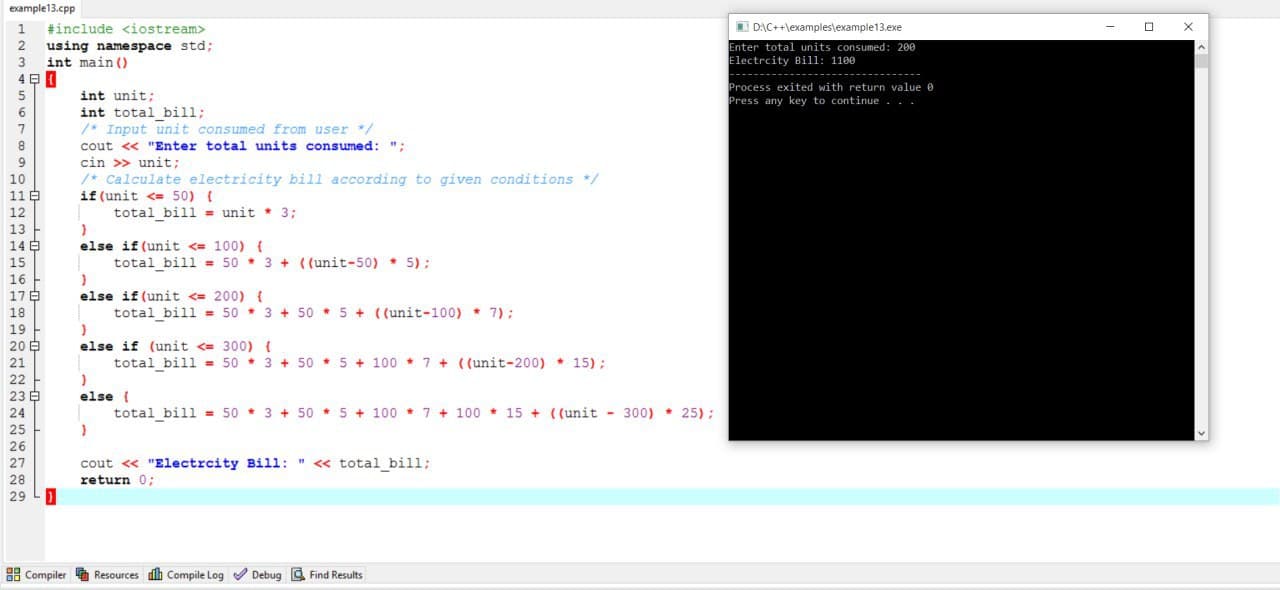Click the Compiler grid icon in bottom panel

tap(14, 575)
